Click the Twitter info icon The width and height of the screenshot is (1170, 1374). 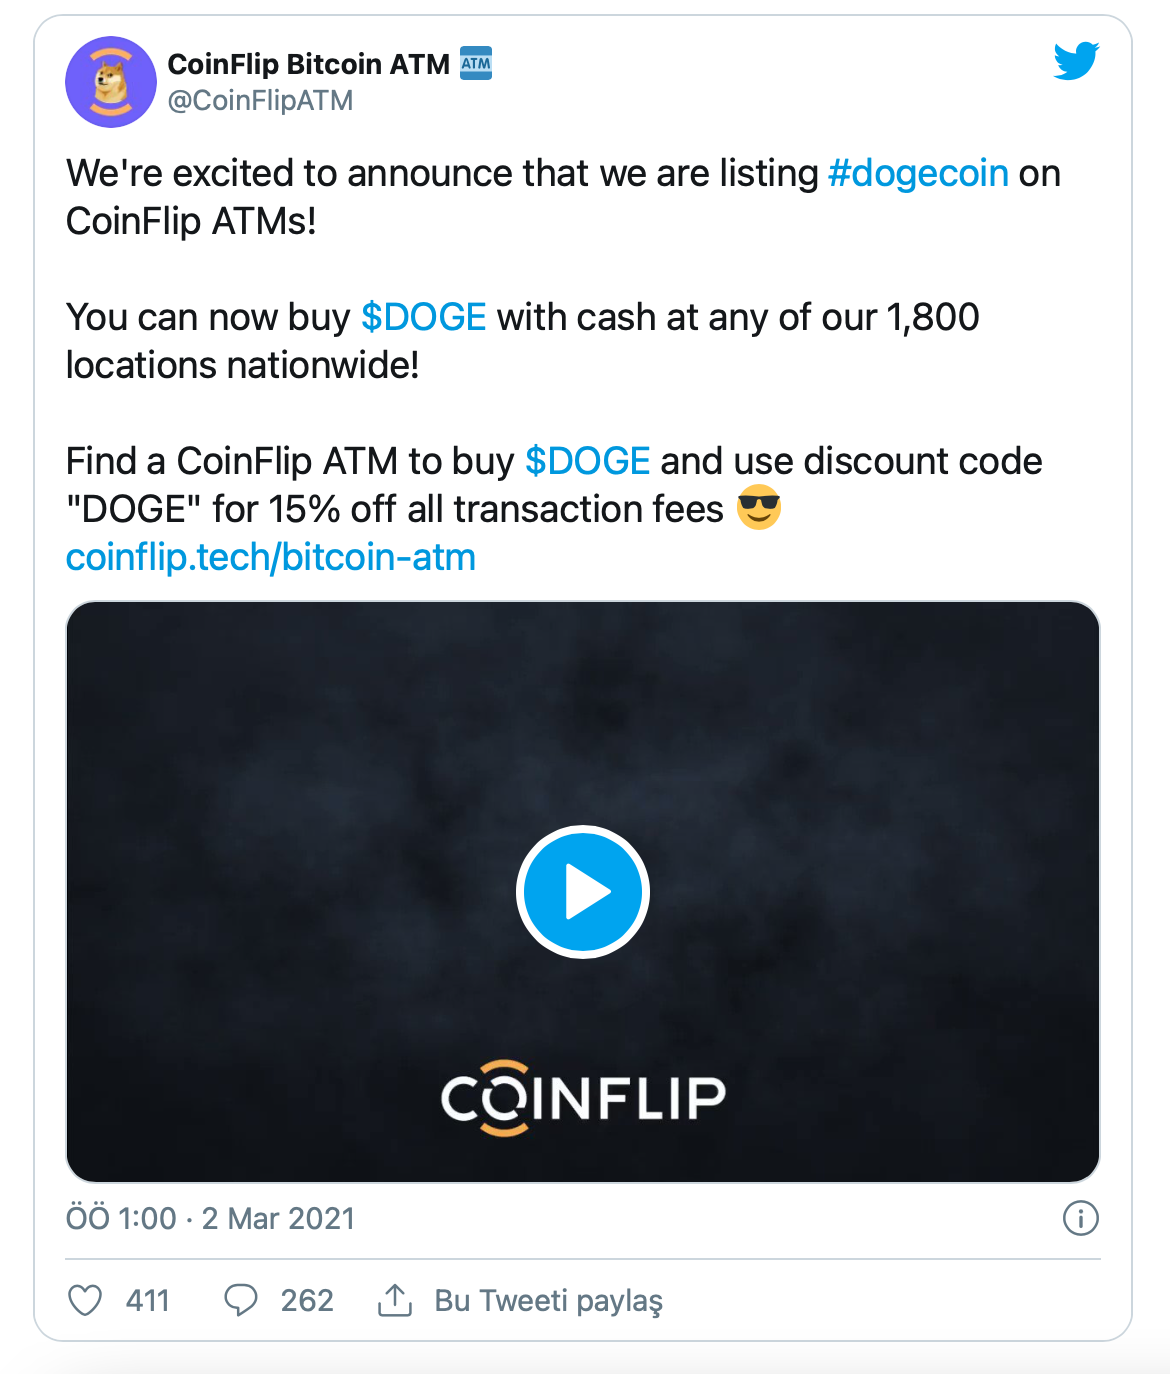(1080, 1218)
